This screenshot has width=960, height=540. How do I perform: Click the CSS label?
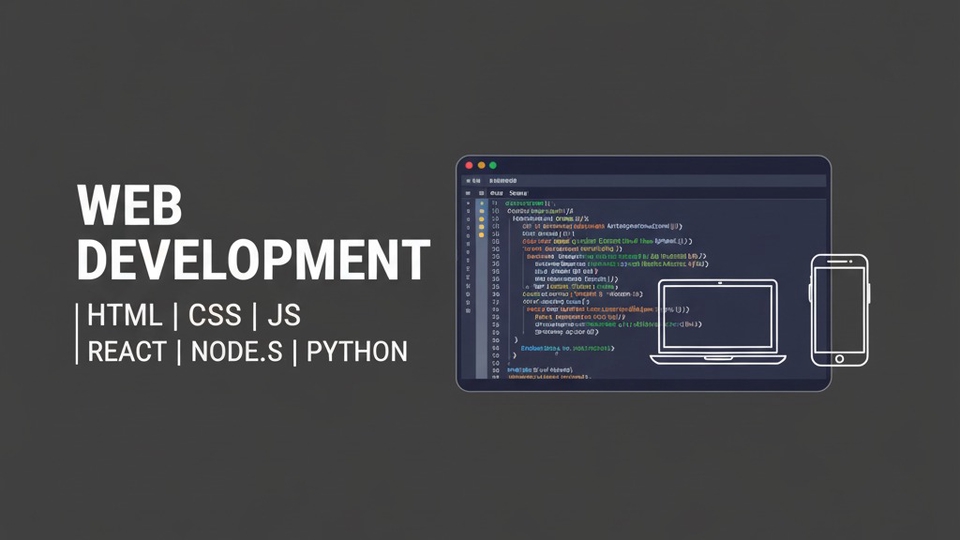[x=215, y=316]
